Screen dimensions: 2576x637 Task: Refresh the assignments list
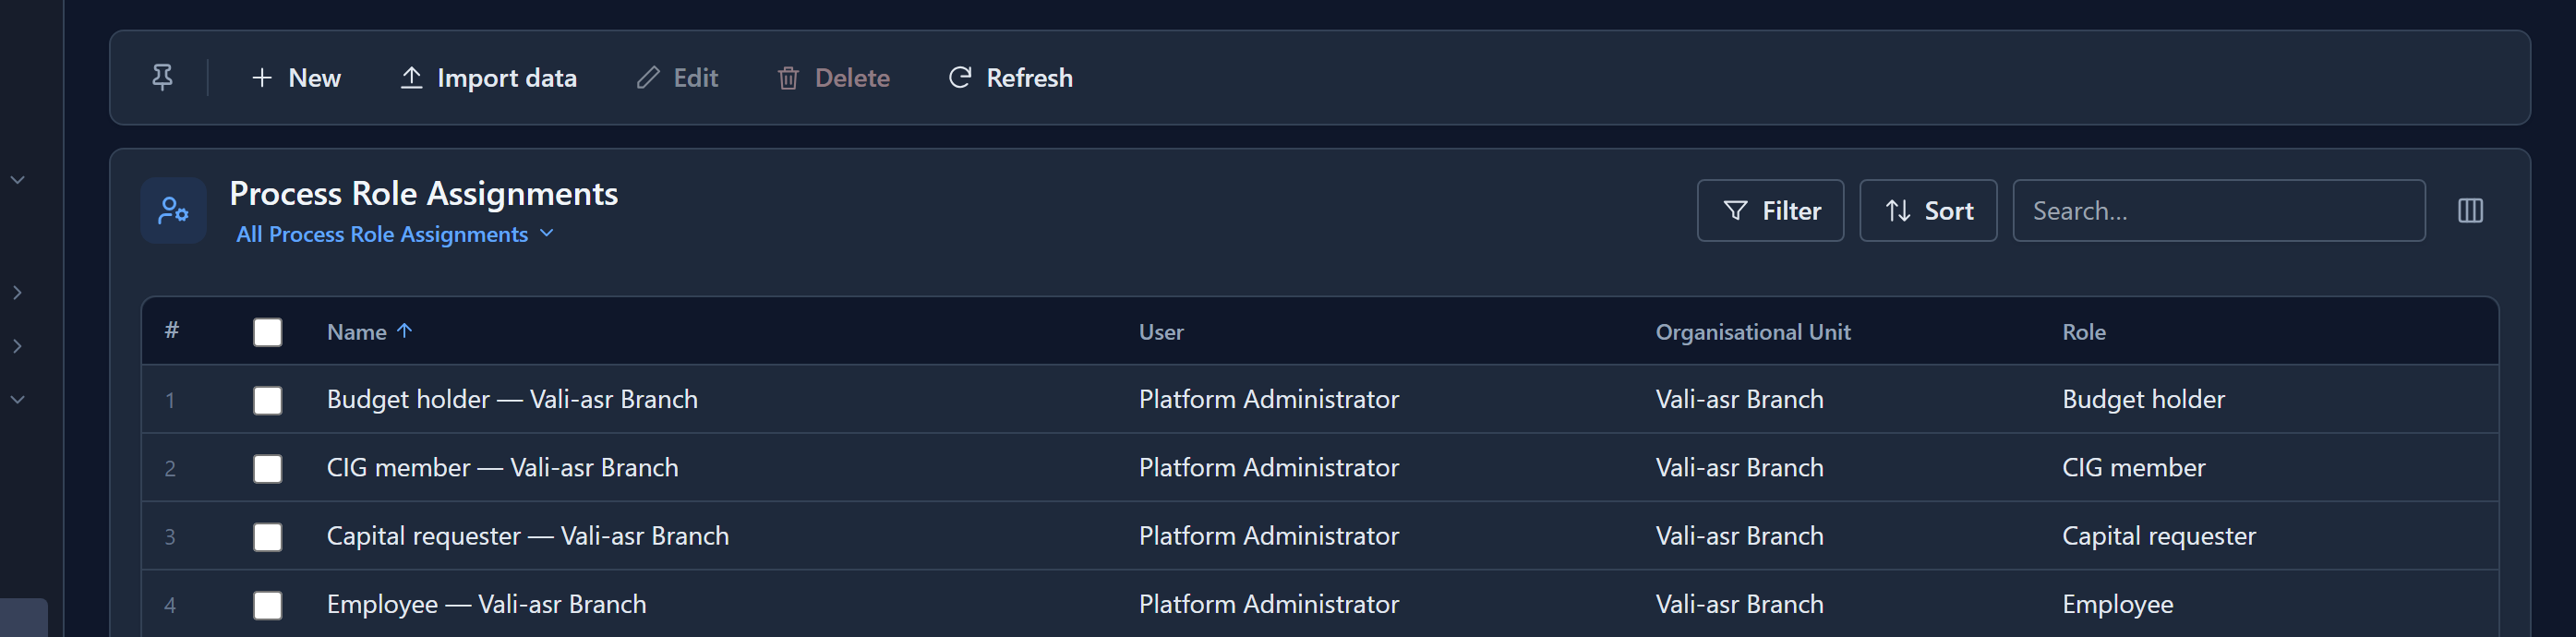[x=1010, y=77]
